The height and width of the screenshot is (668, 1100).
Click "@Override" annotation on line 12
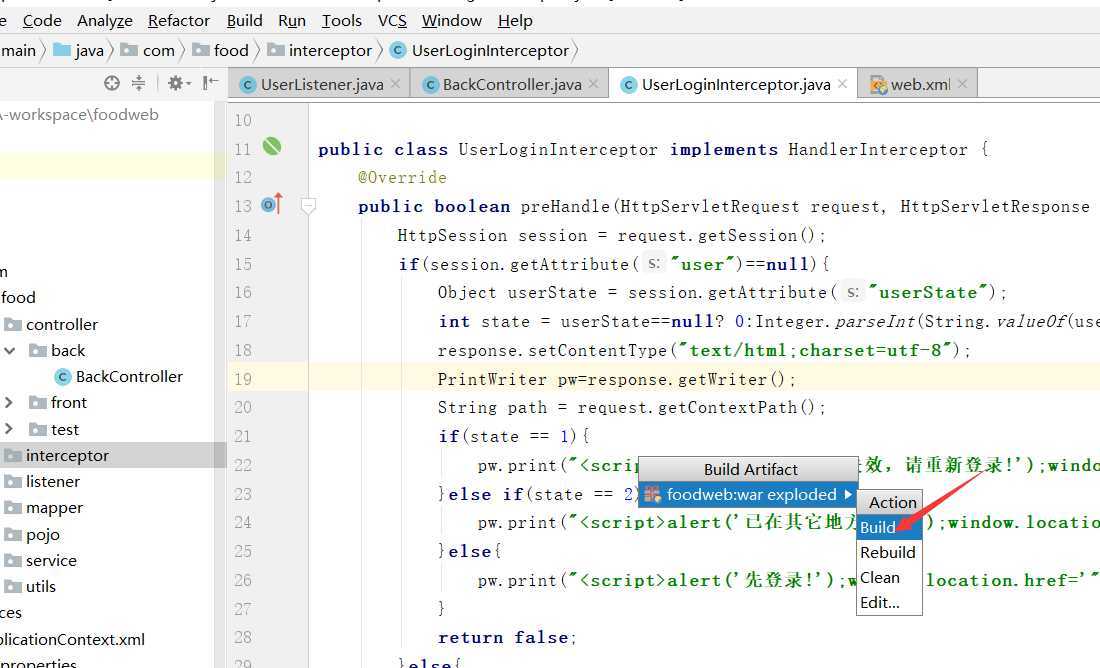coord(402,178)
